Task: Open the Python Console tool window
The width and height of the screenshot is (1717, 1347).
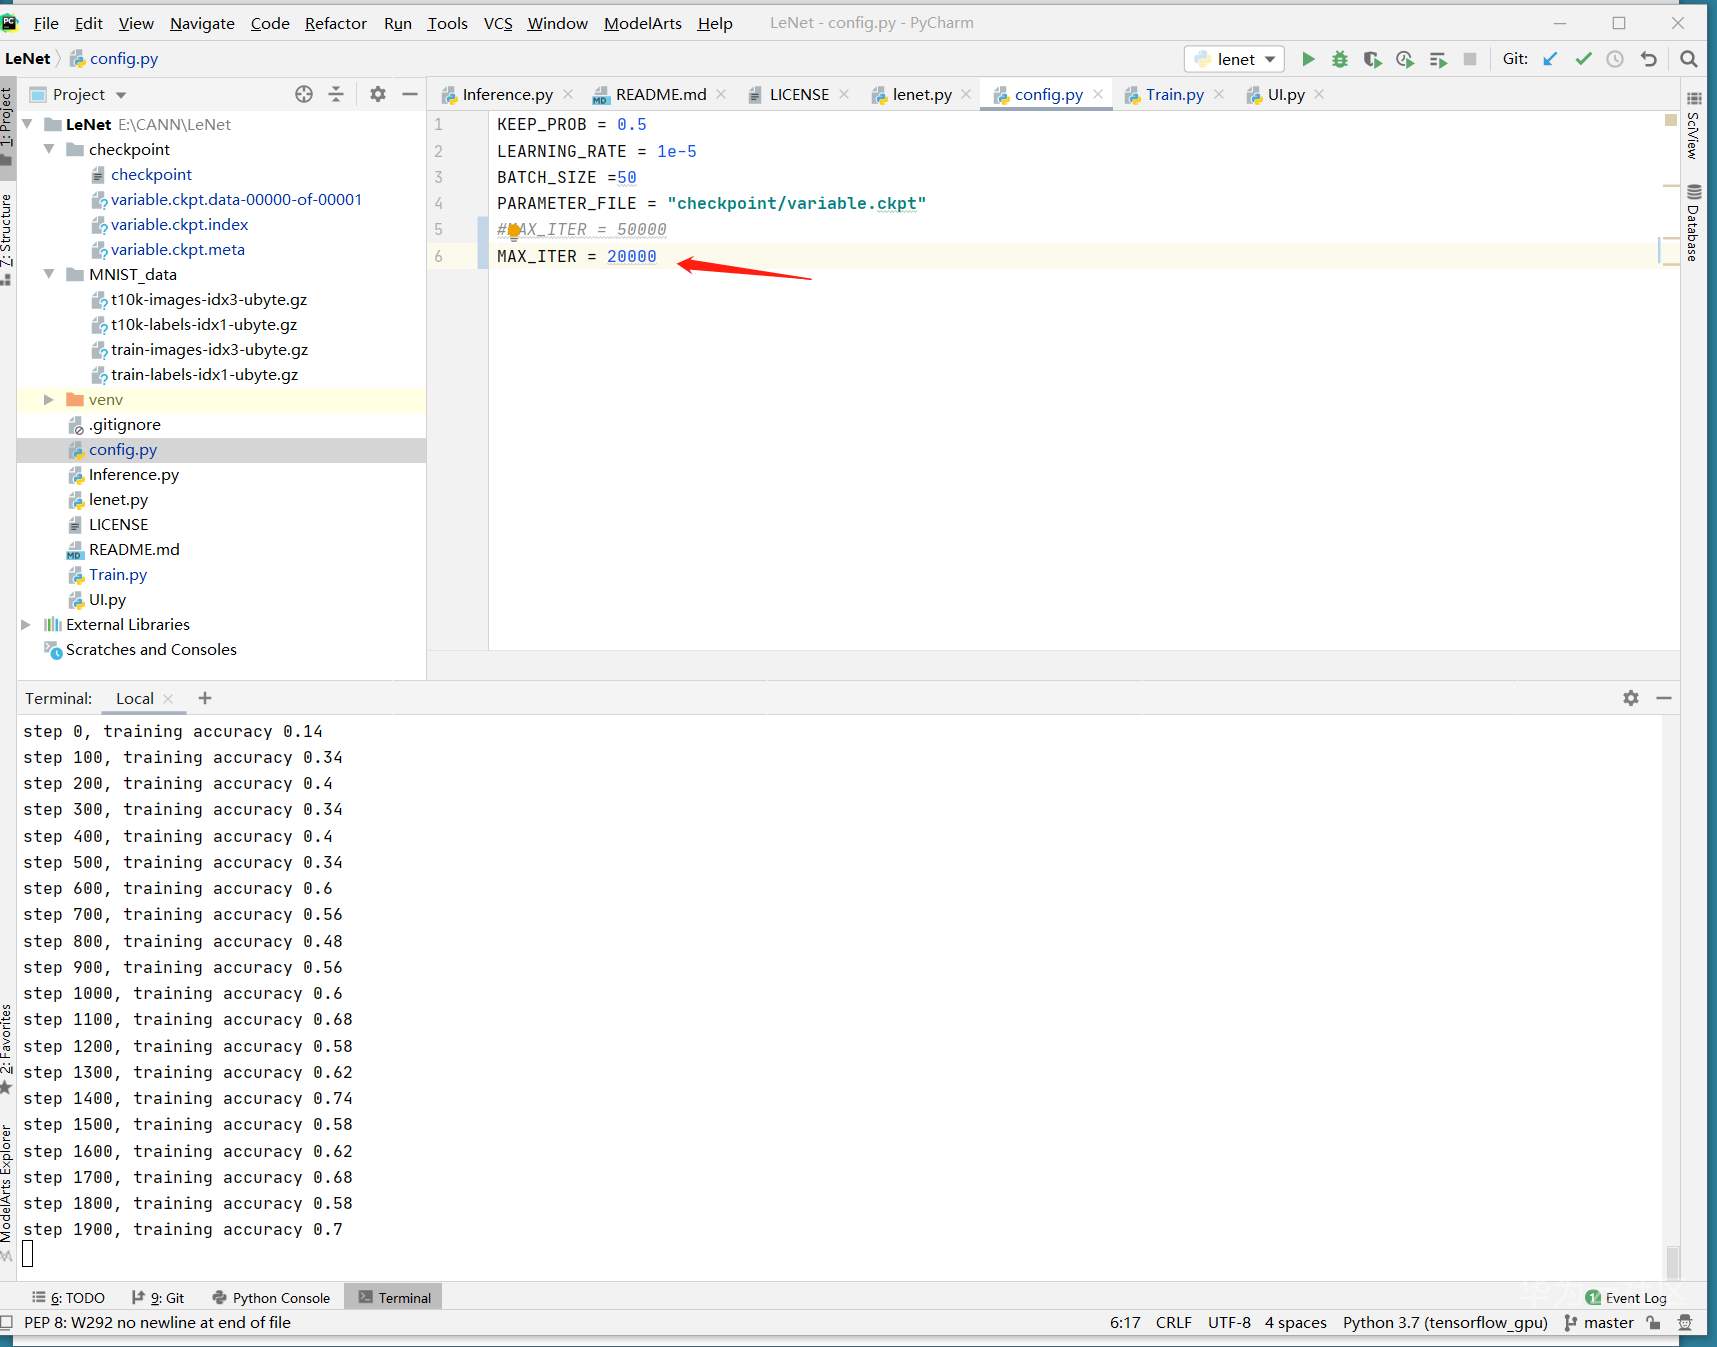Action: tap(271, 1298)
